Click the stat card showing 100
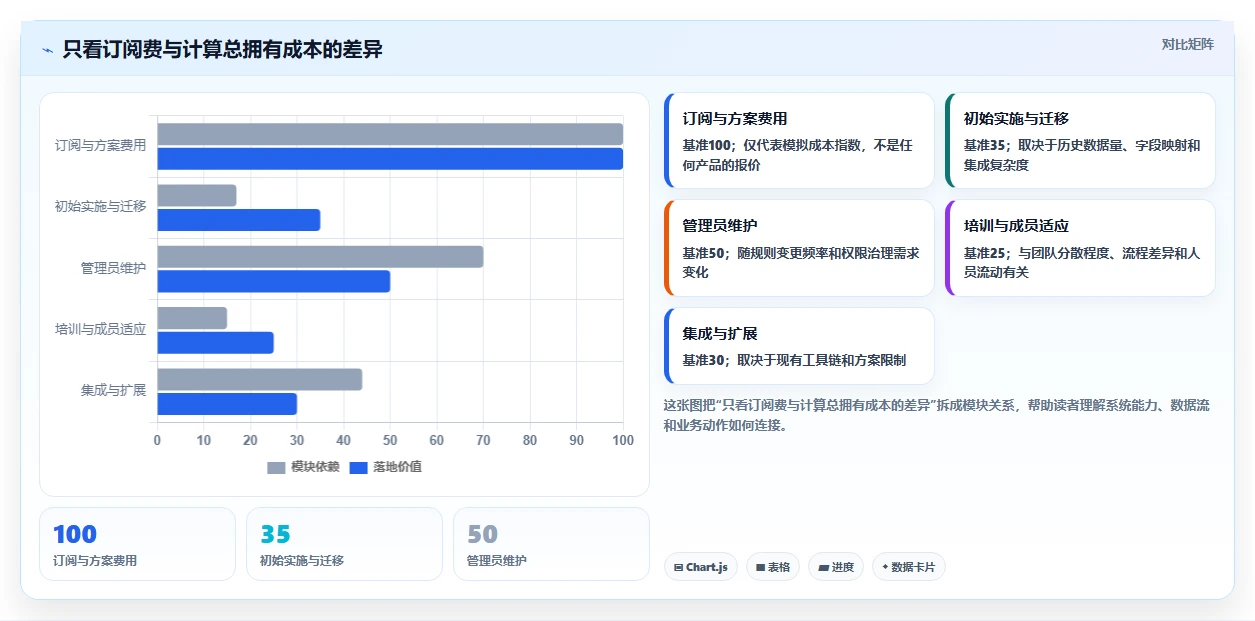1255x621 pixels. (x=137, y=544)
